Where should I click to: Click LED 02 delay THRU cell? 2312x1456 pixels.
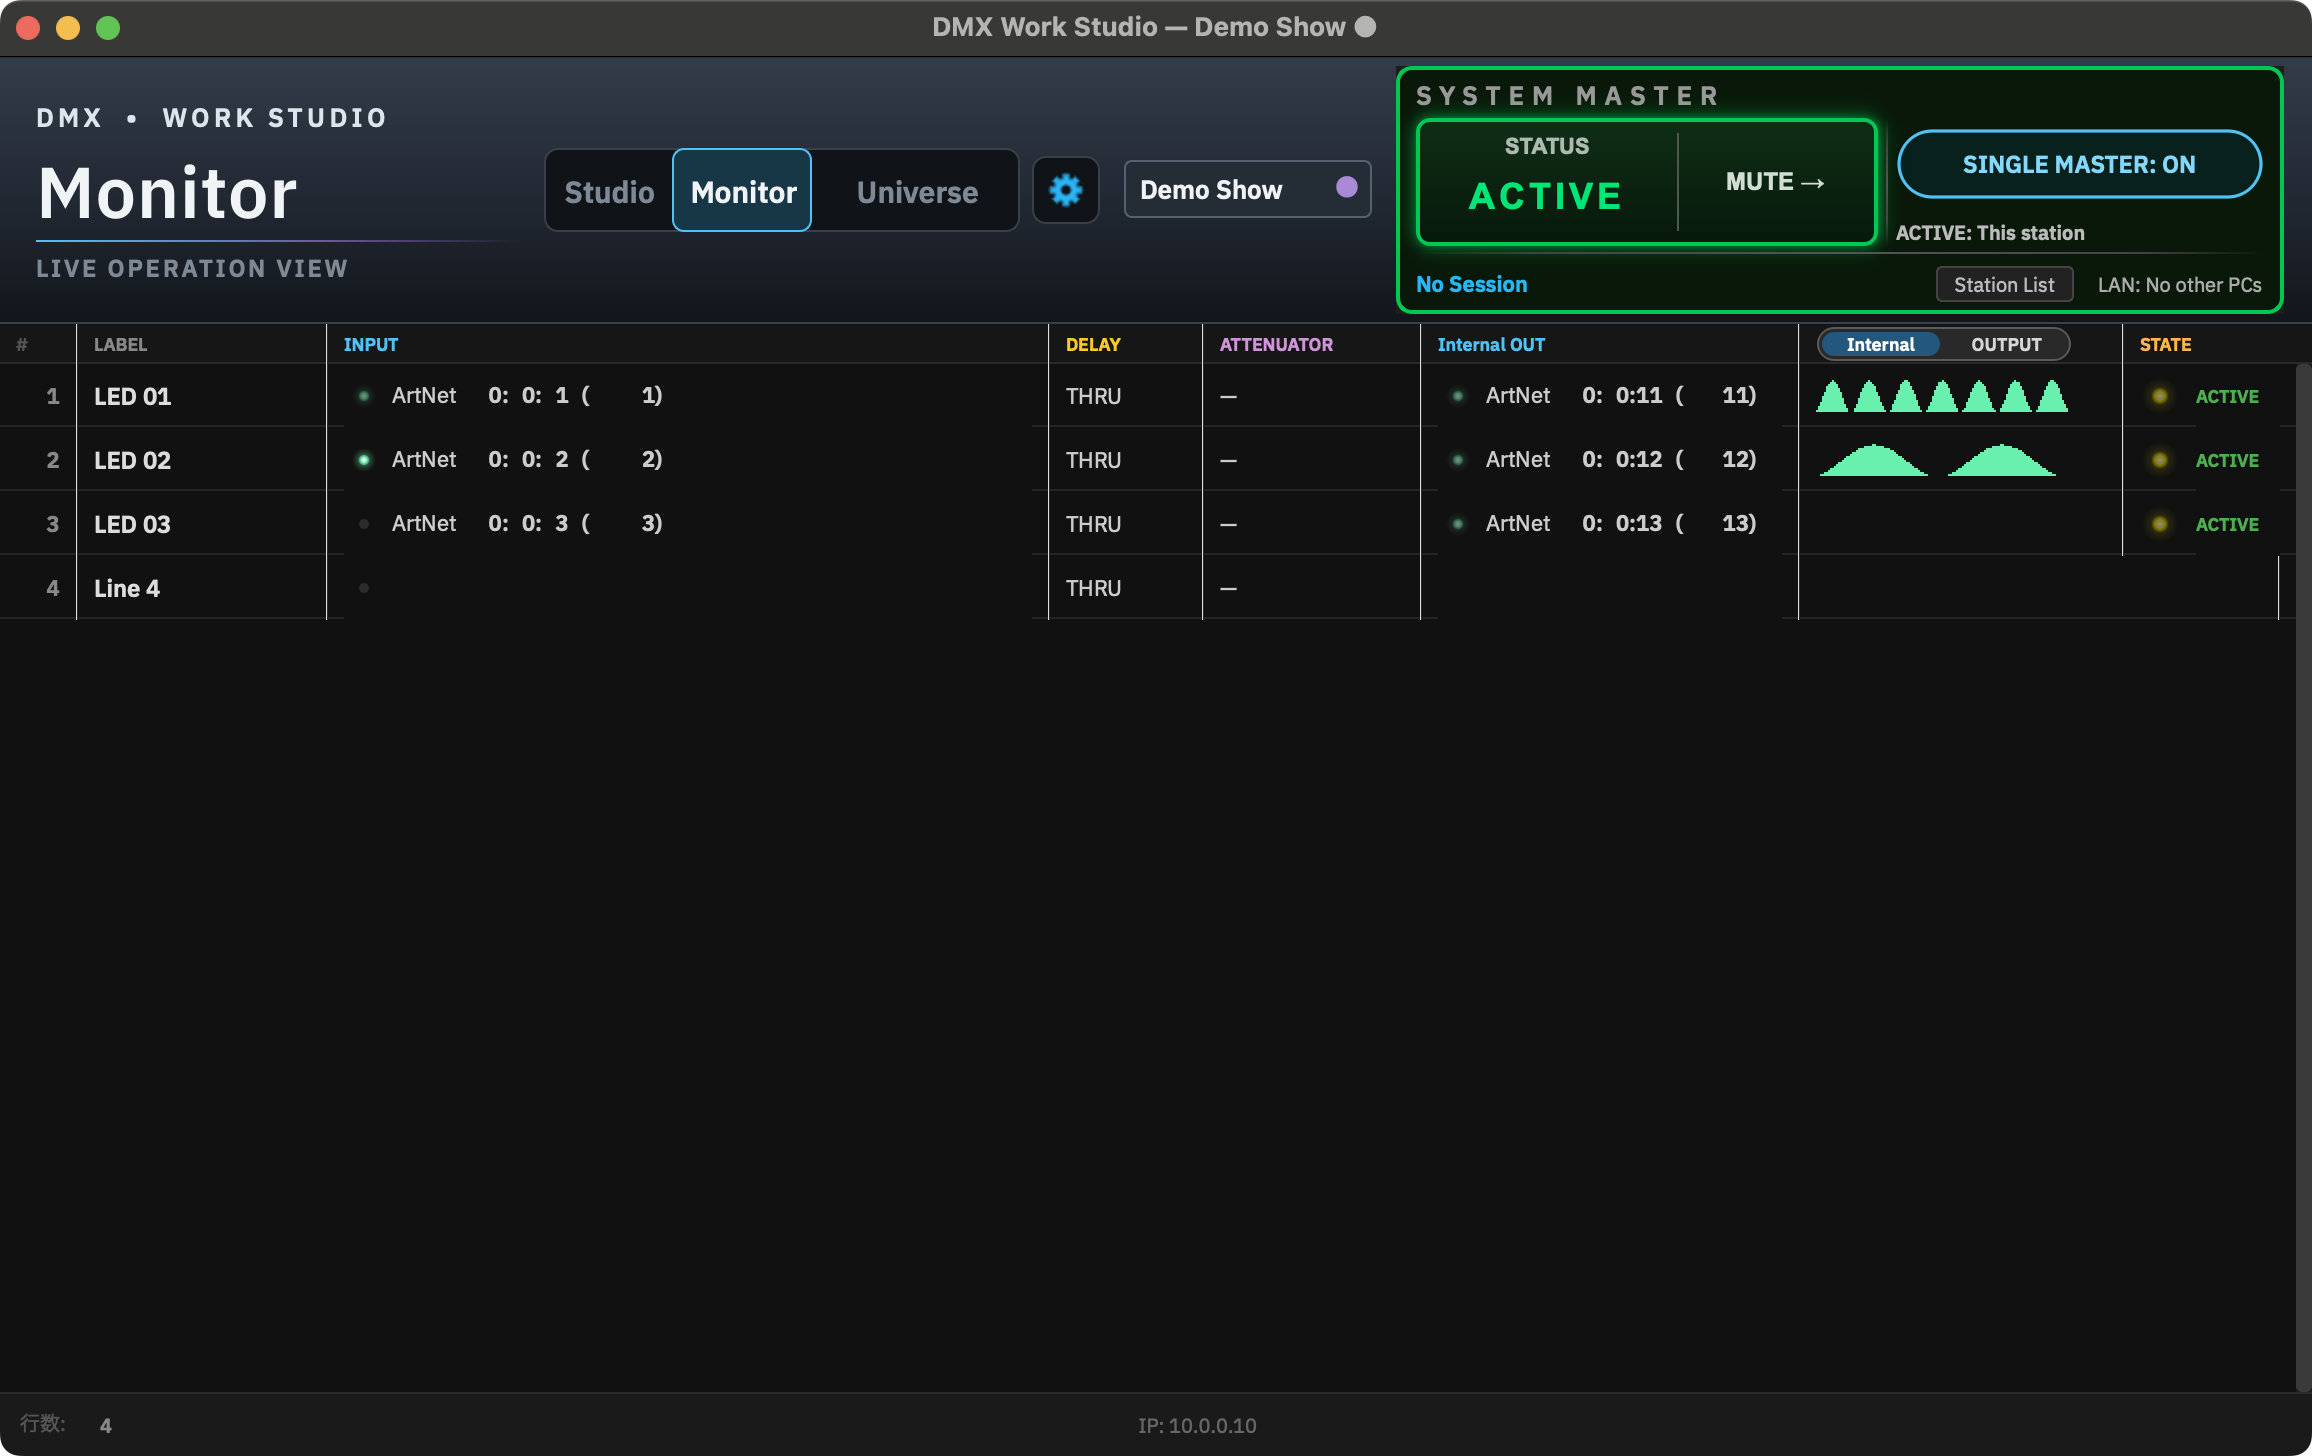pyautogui.click(x=1125, y=460)
